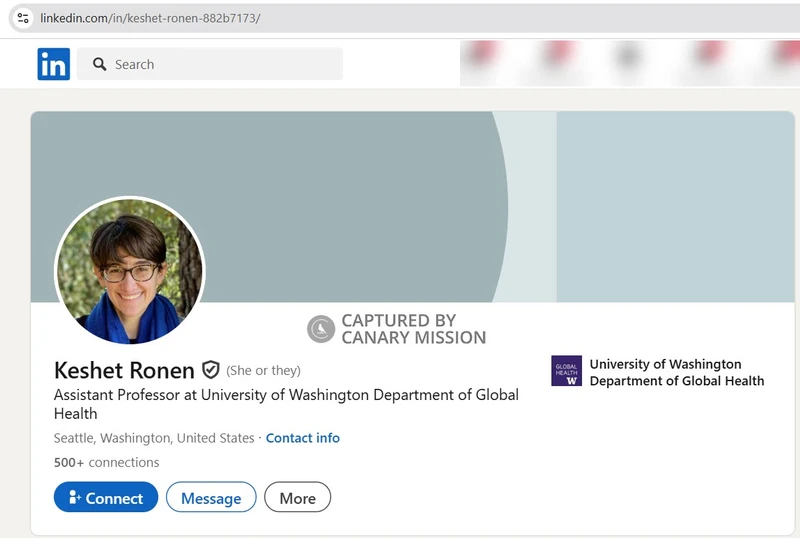View the profile cover banner image
Screen dimensions: 800x538
(412, 206)
